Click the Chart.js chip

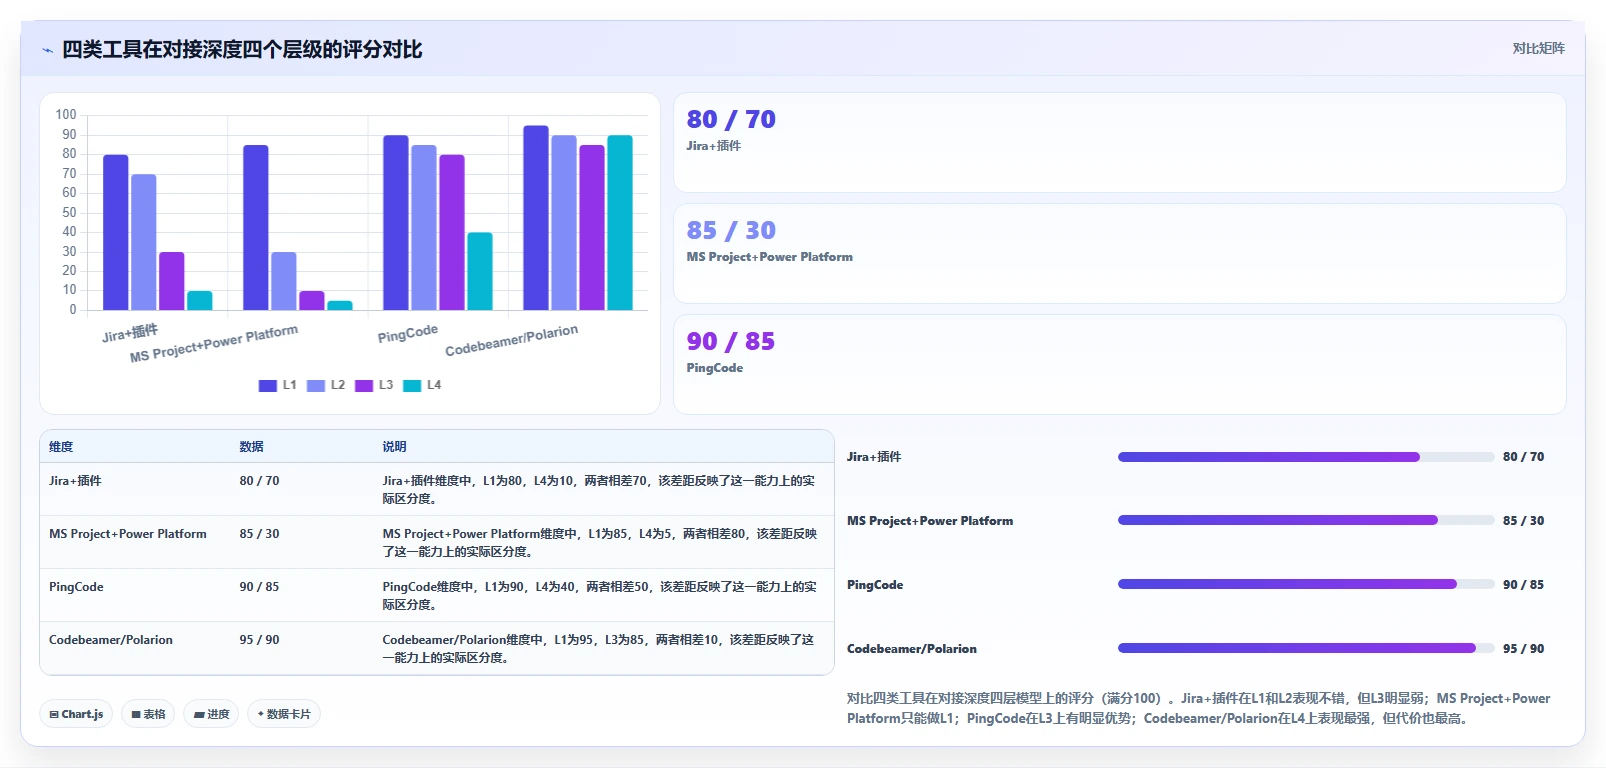pos(76,714)
